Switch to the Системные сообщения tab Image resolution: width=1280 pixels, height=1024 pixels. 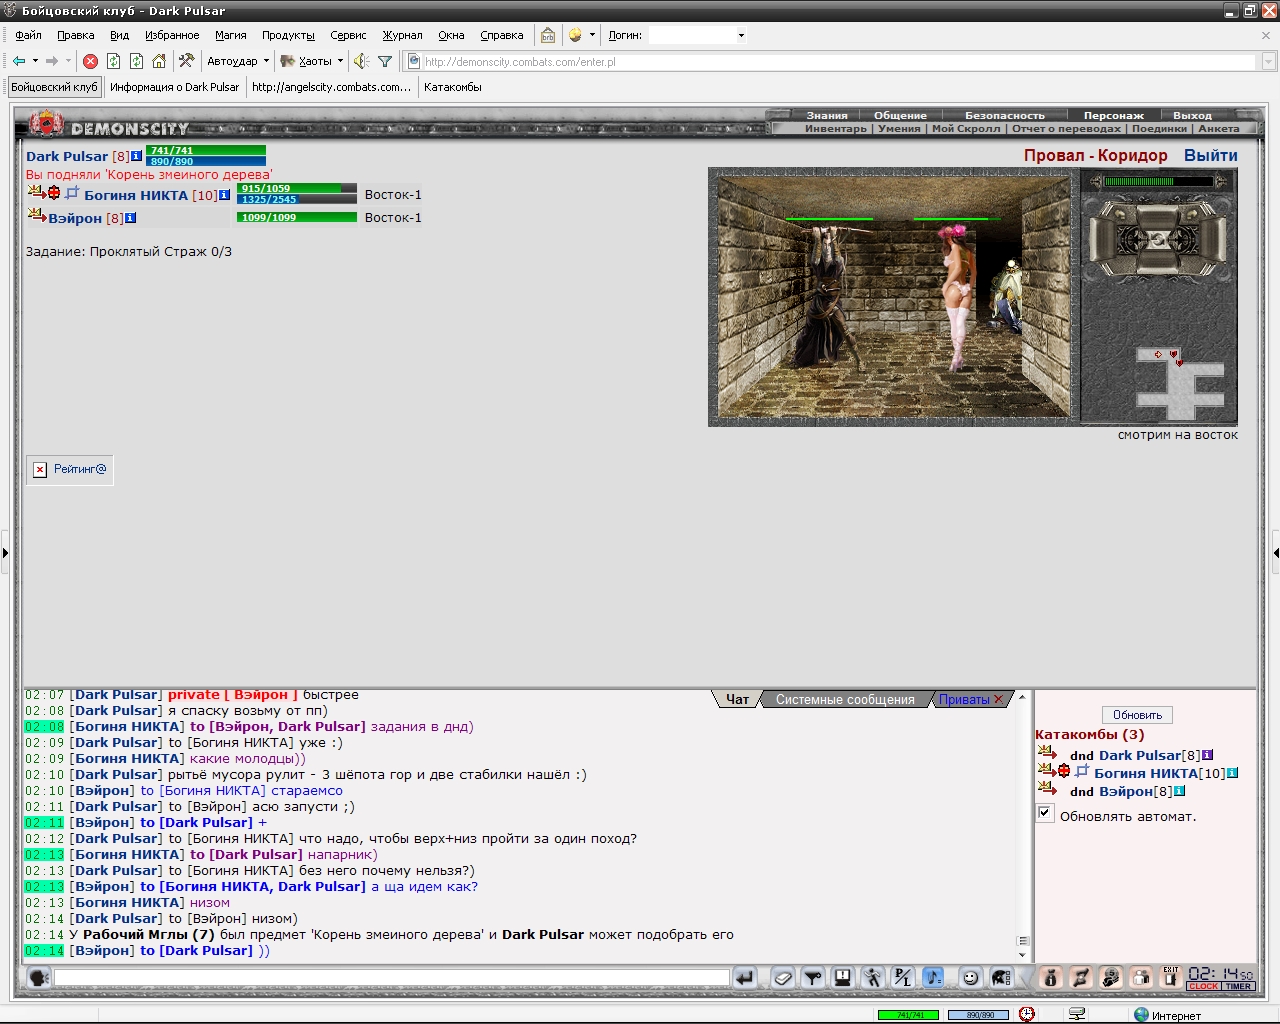tap(845, 699)
